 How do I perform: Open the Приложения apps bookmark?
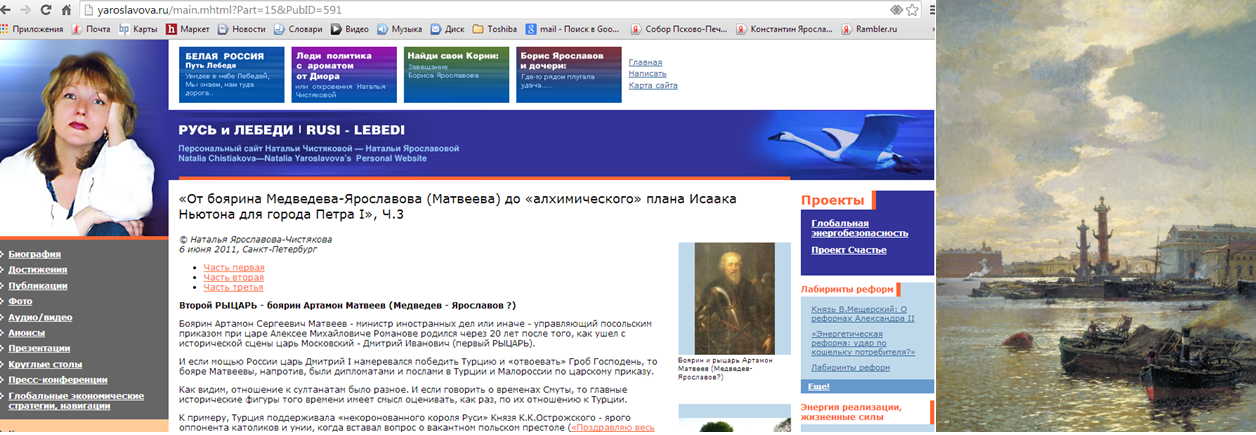click(x=33, y=29)
